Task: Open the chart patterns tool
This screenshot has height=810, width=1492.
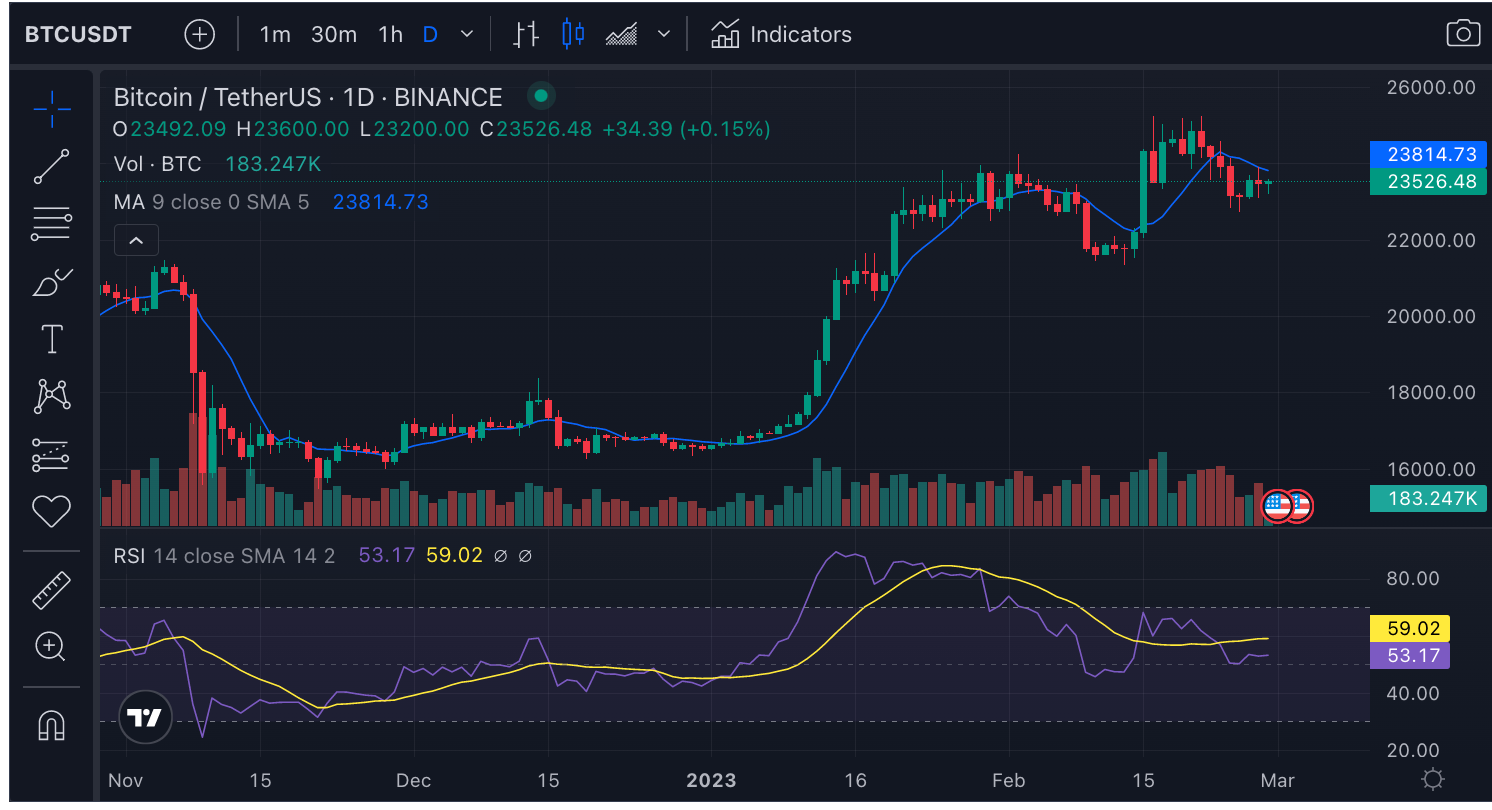Action: click(51, 396)
